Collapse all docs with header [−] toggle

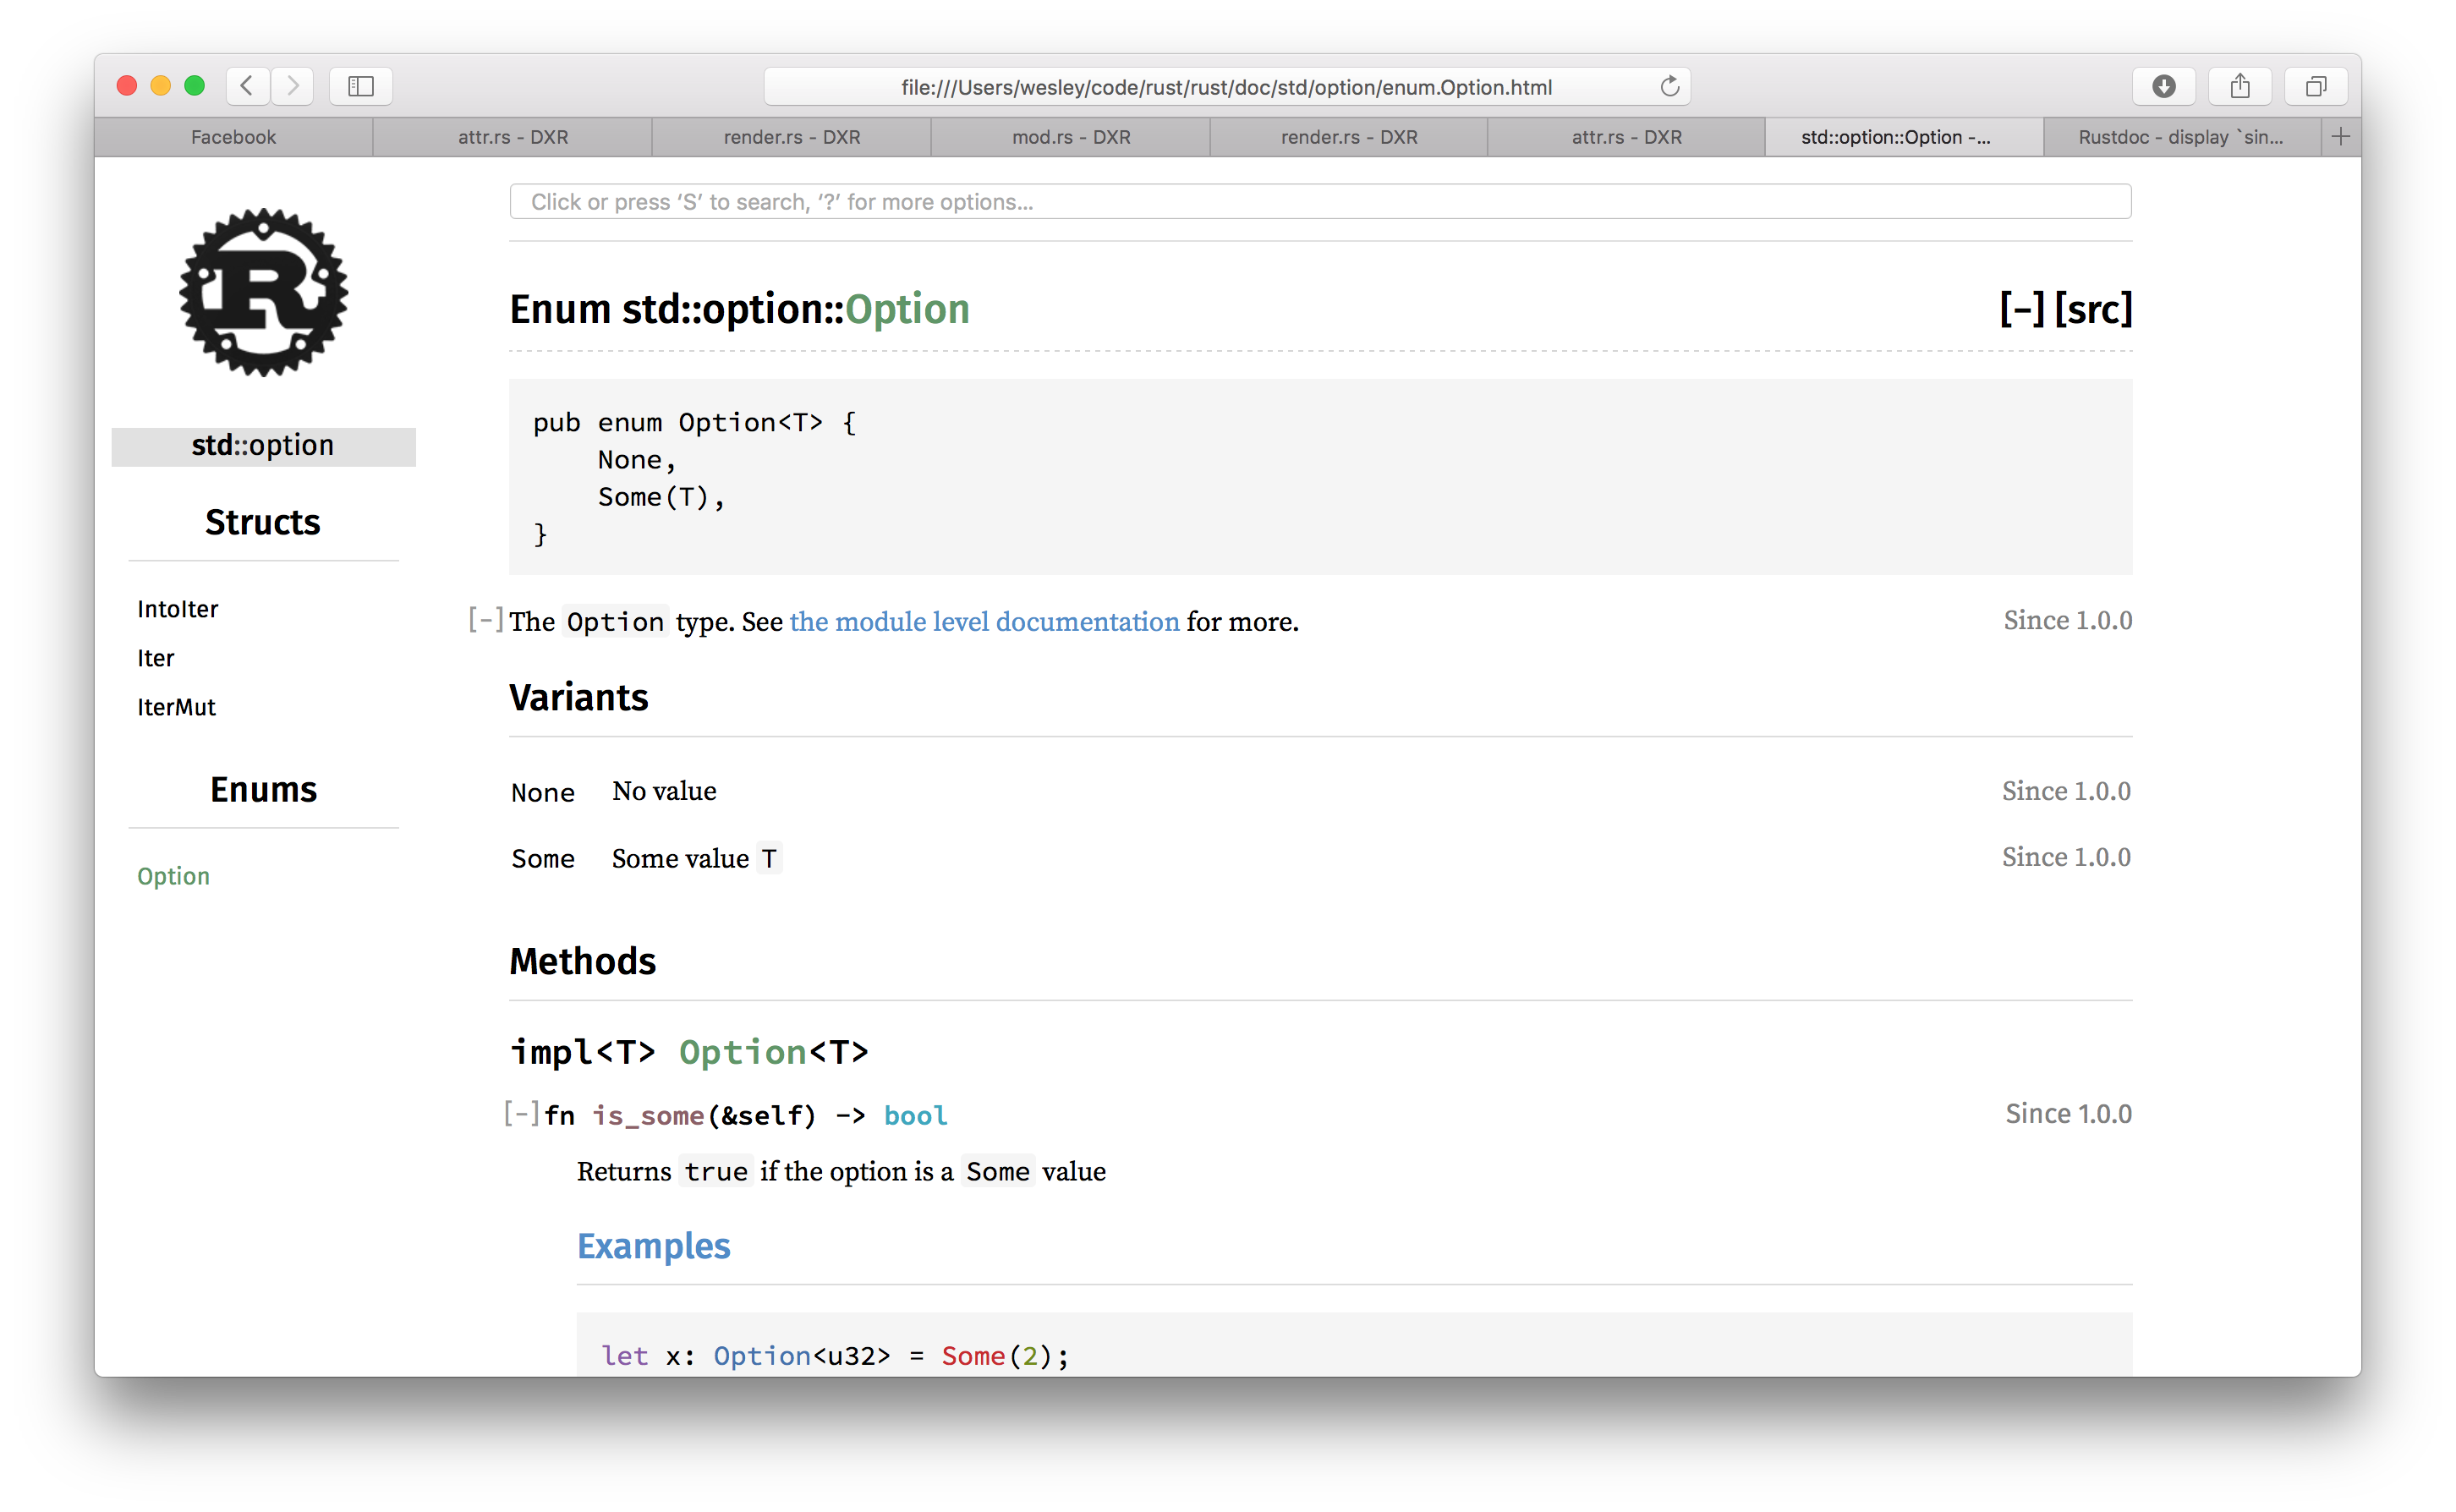(x=2021, y=309)
